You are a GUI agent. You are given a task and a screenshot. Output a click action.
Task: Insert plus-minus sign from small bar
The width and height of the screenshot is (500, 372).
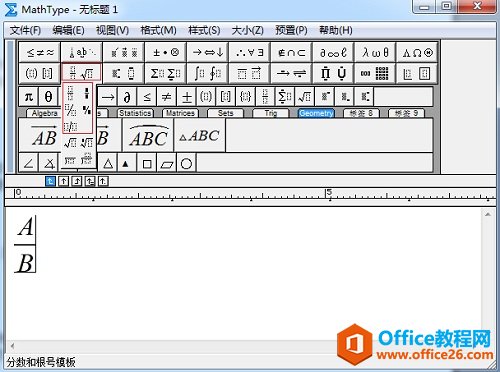[187, 97]
